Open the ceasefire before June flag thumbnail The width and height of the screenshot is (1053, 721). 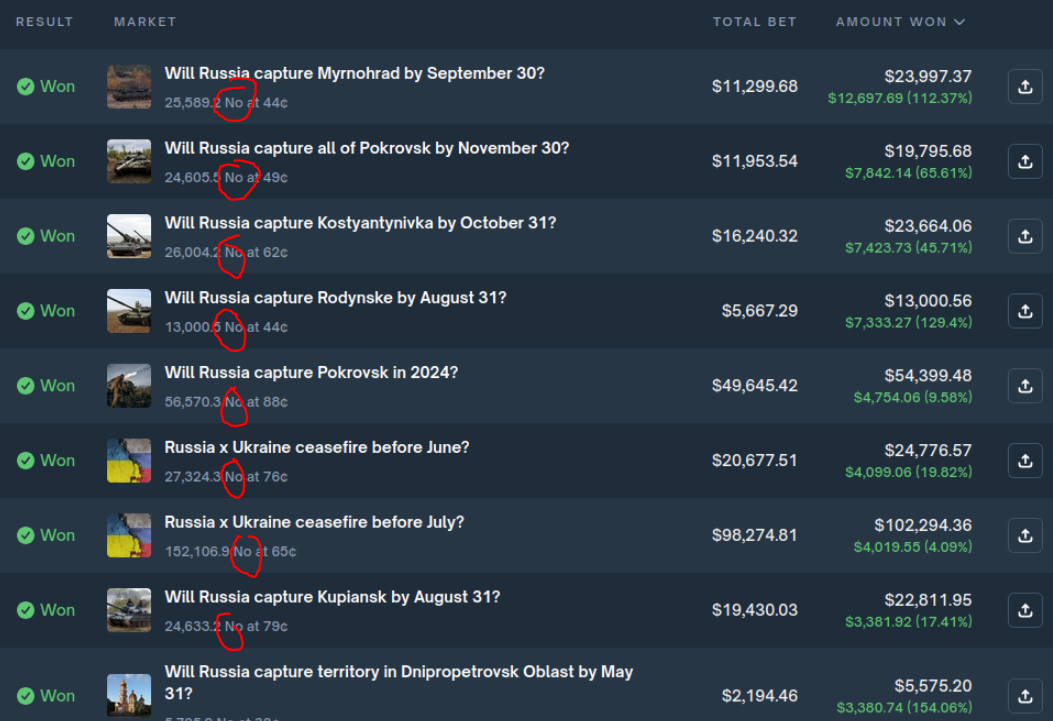(129, 461)
